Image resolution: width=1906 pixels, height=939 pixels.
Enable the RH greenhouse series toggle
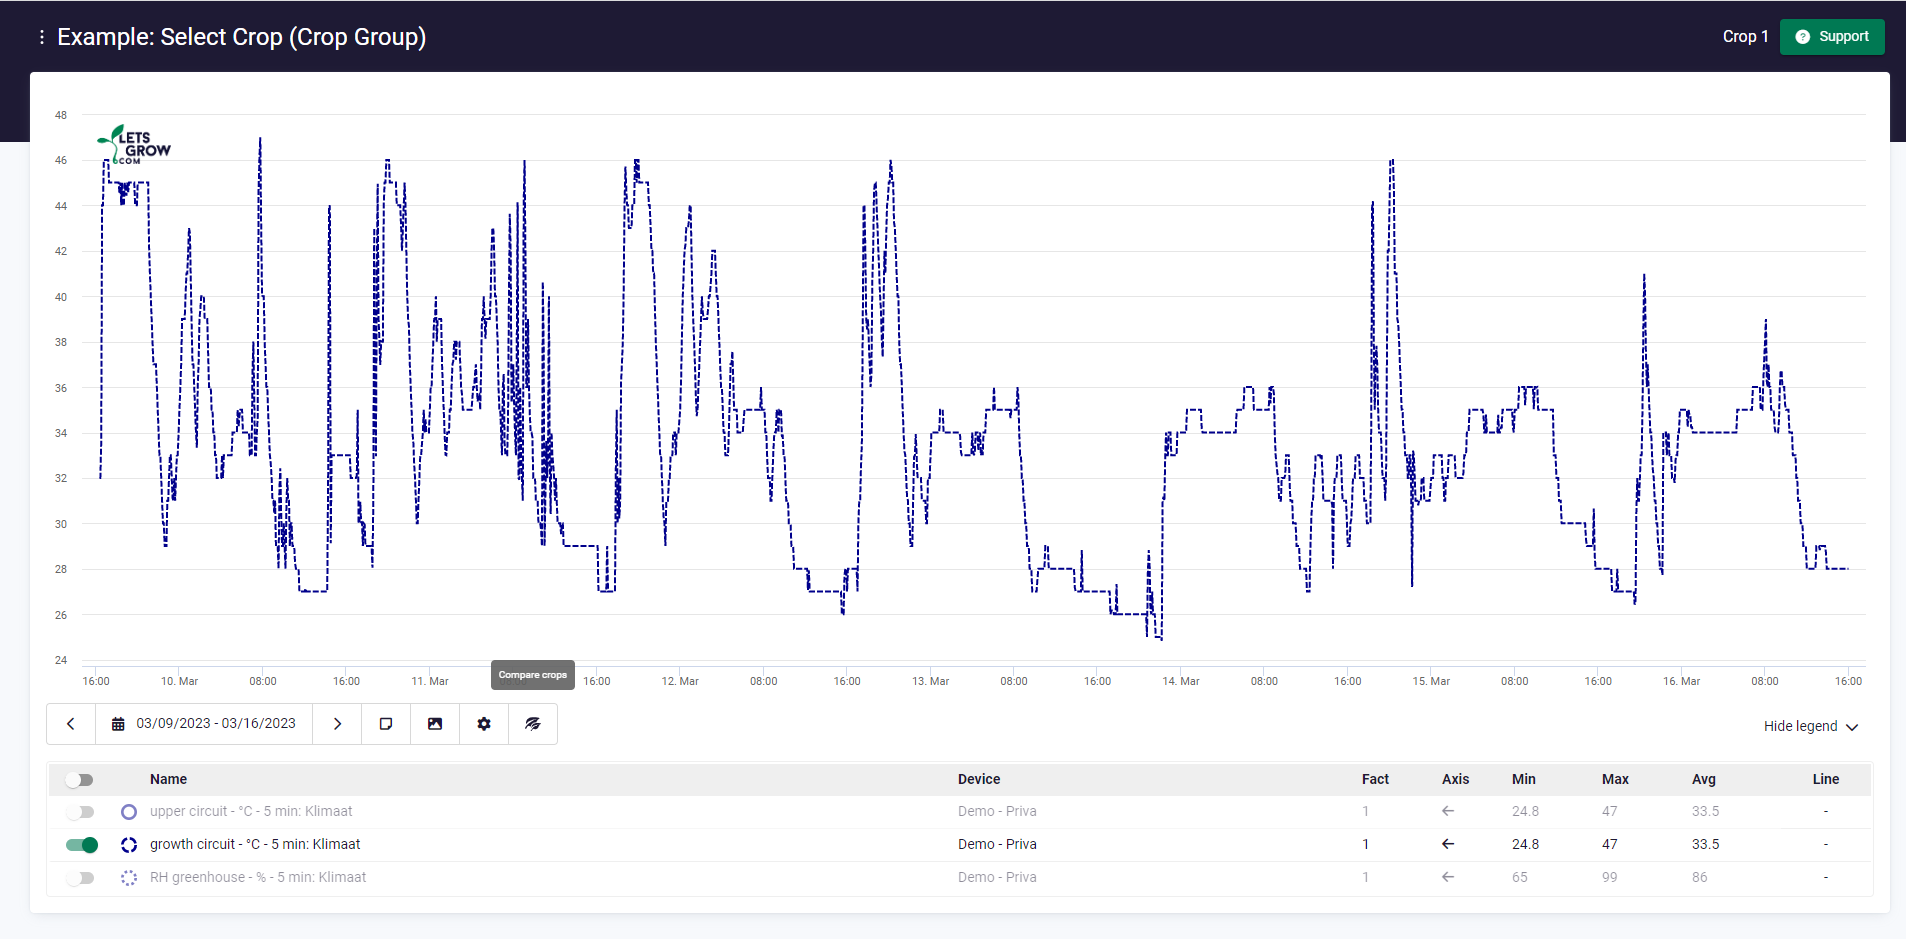[x=80, y=878]
